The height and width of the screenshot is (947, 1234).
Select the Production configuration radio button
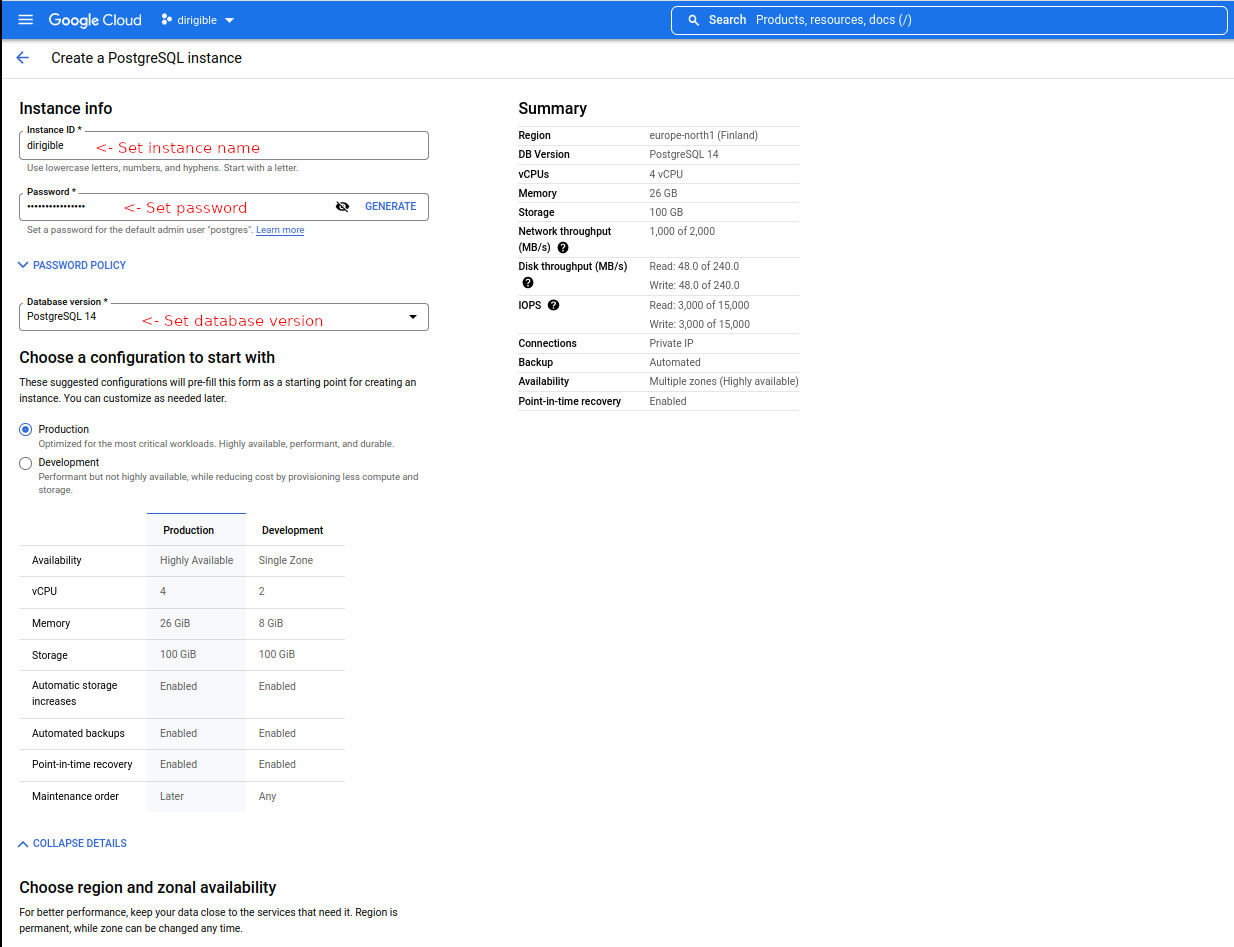coord(26,430)
